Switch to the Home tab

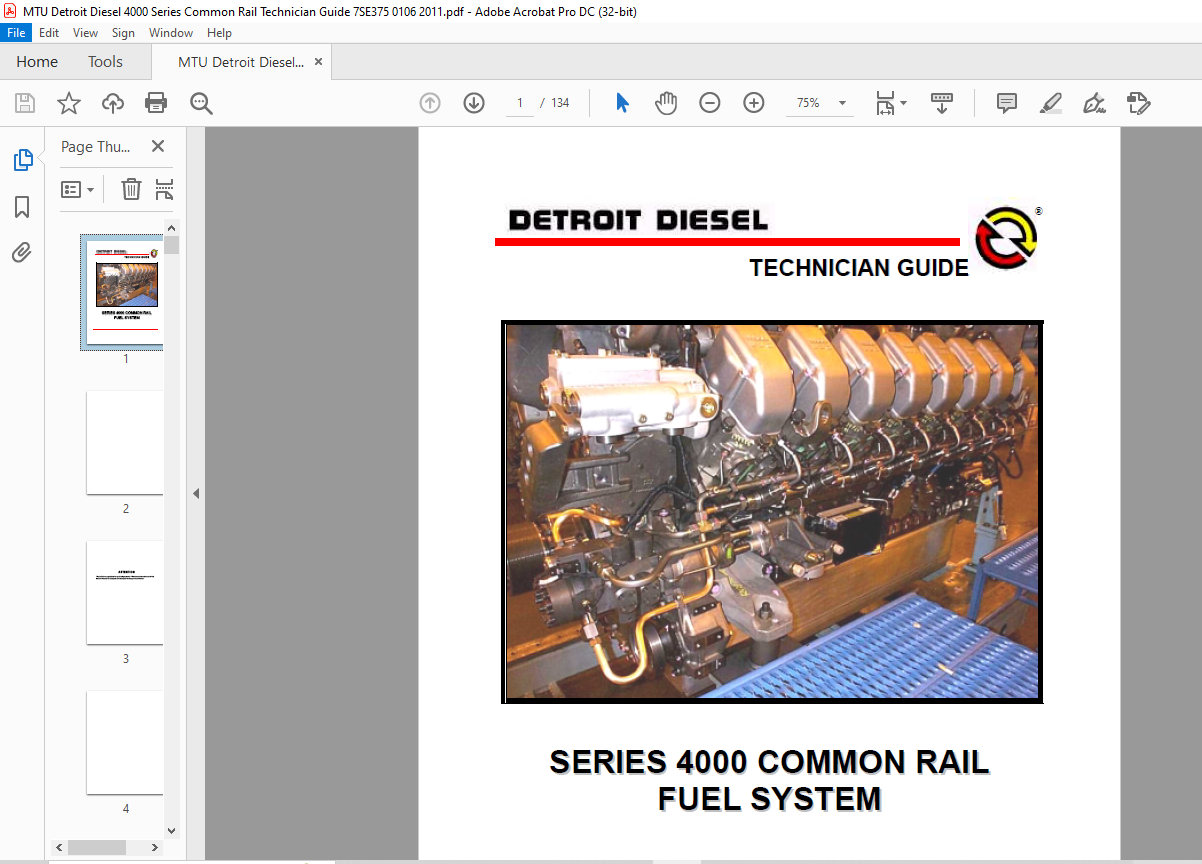point(37,62)
